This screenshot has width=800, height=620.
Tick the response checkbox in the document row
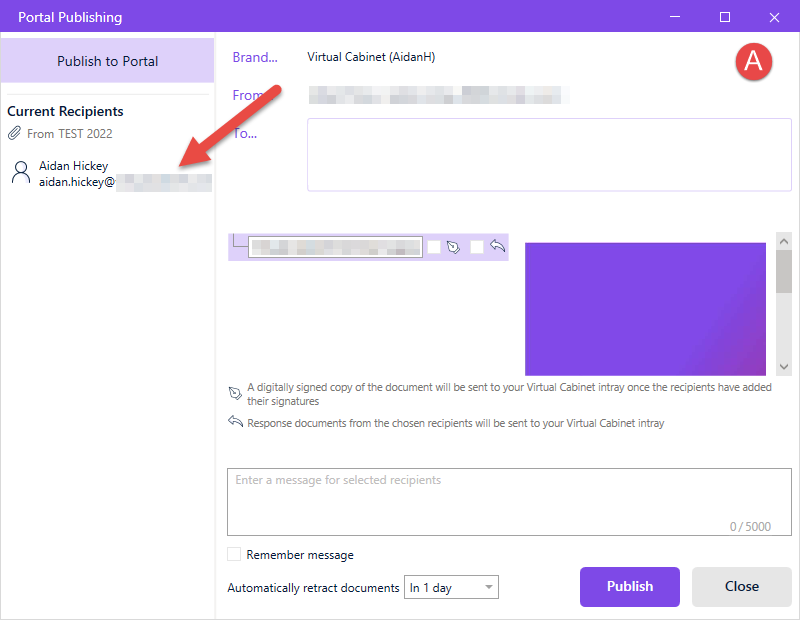coord(477,247)
